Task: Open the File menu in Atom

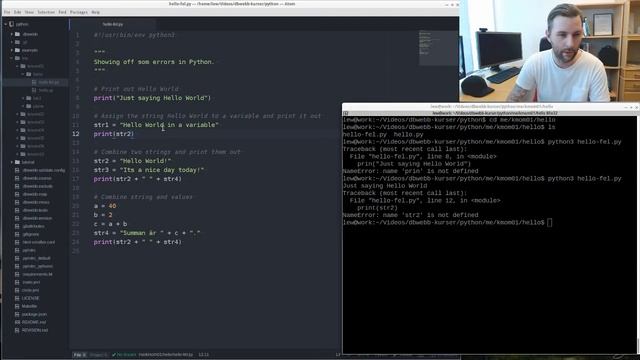Action: tap(7, 12)
